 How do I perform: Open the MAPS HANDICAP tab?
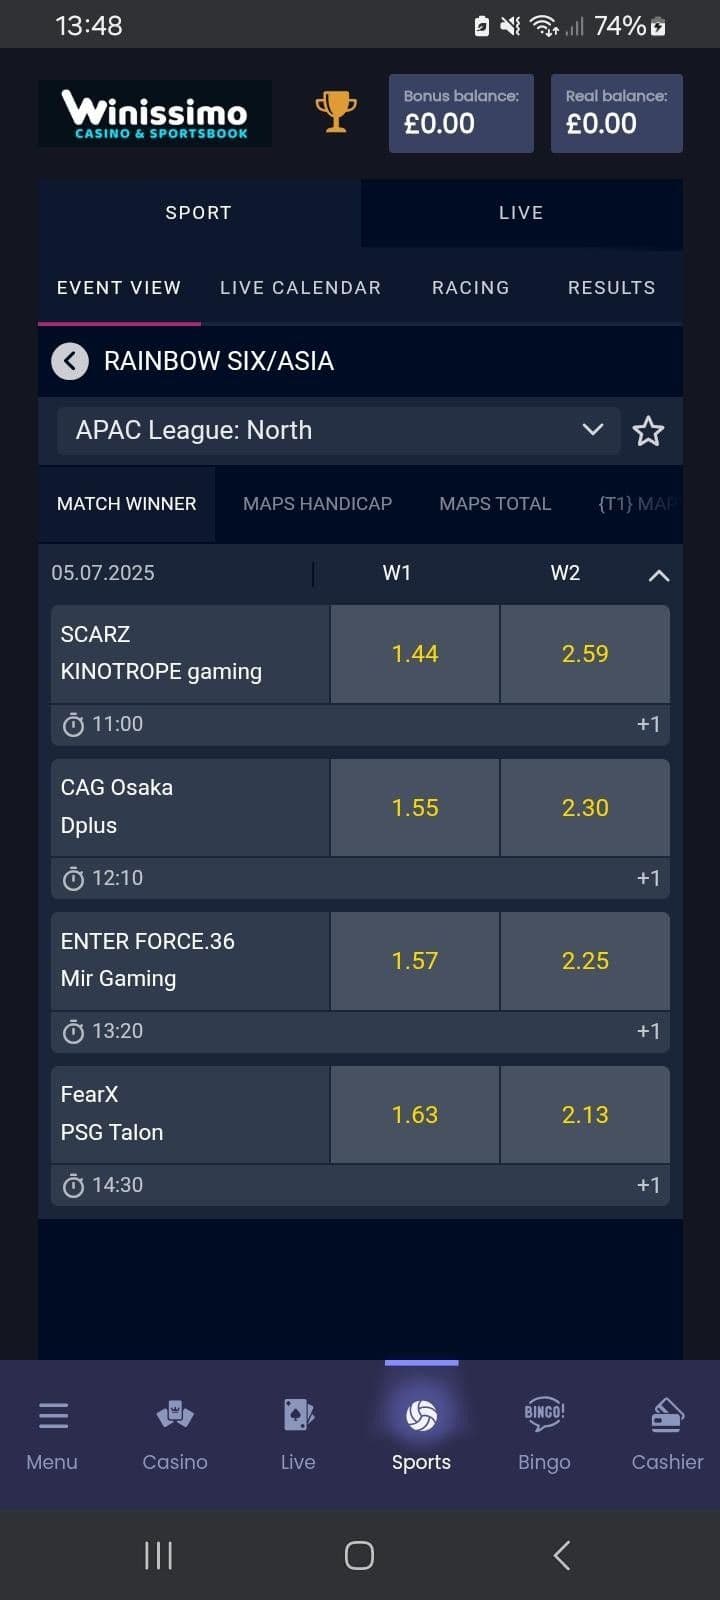tap(317, 503)
